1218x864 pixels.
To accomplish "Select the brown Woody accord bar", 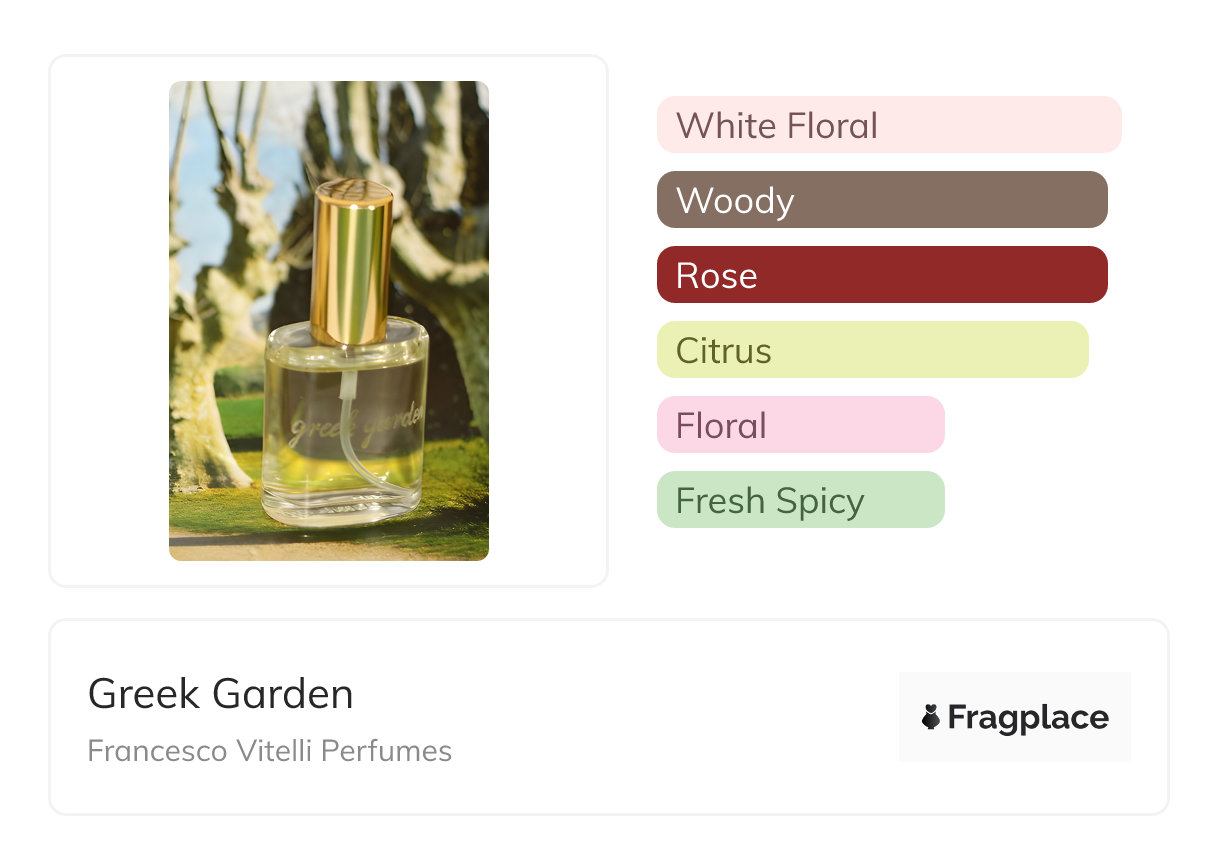I will point(881,200).
